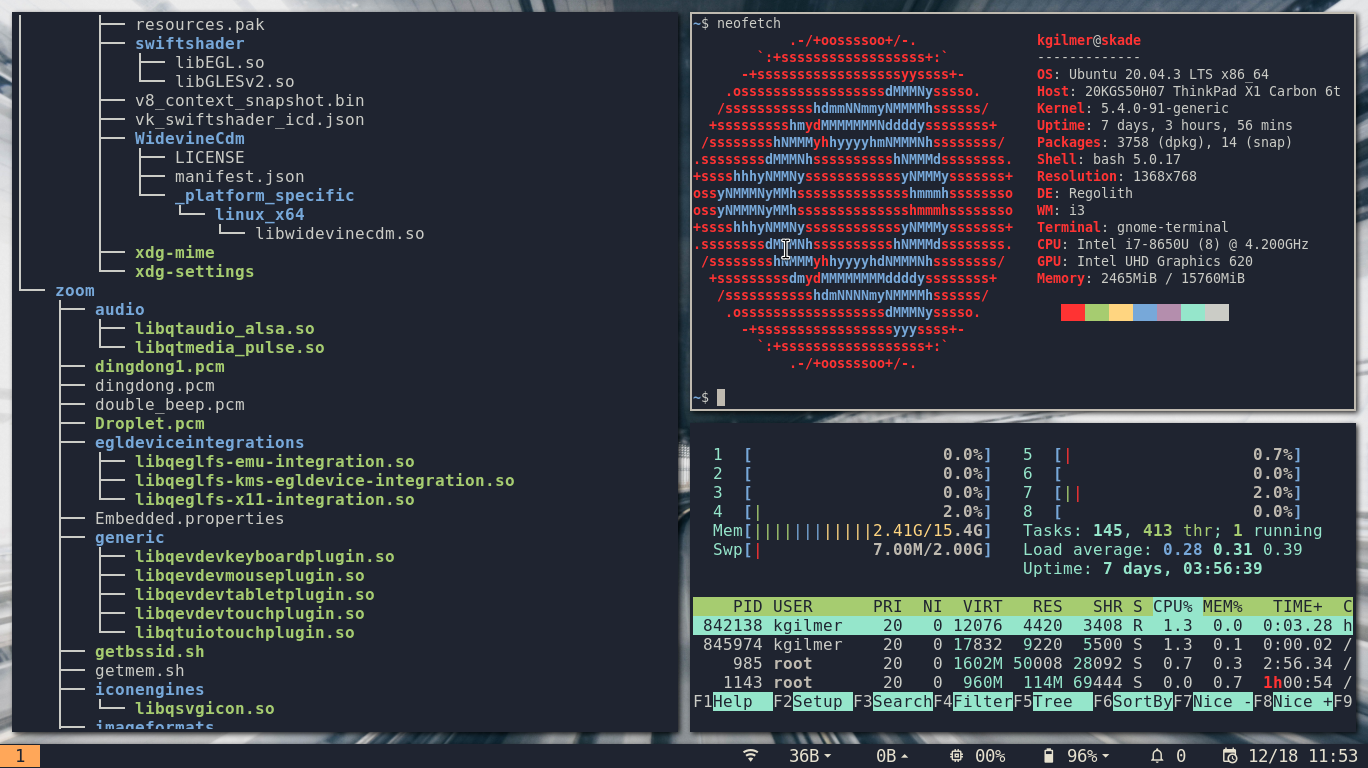Click the yellow color block in neofetch

(x=1121, y=313)
